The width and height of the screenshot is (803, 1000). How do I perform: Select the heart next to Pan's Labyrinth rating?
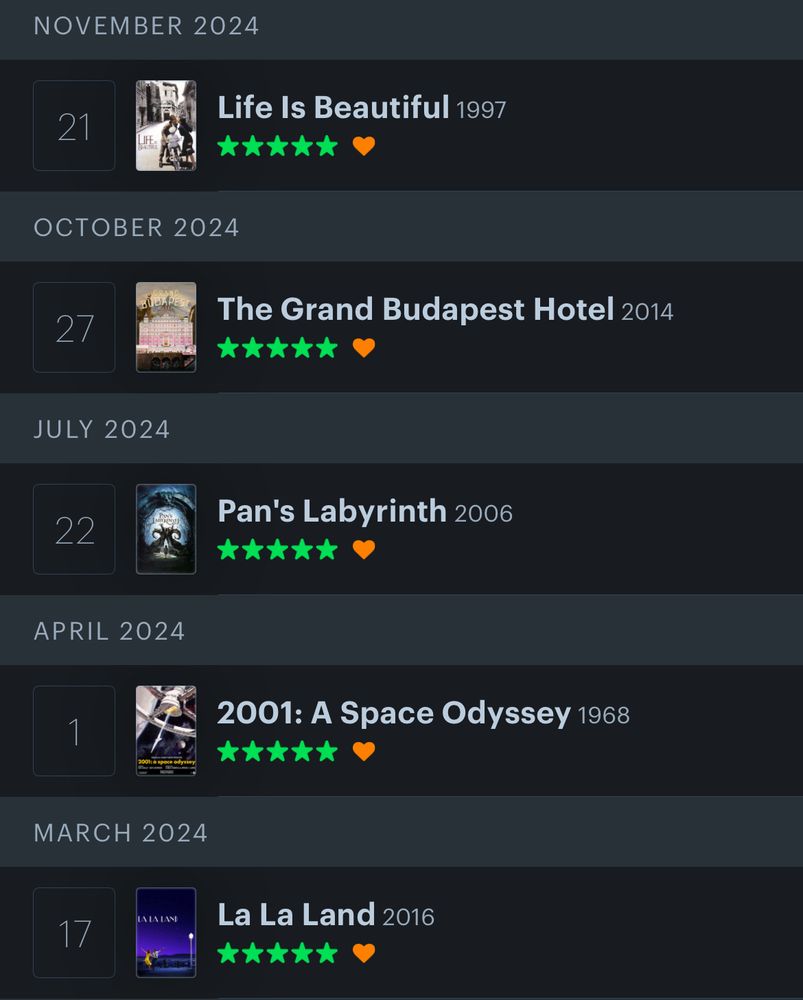[365, 548]
